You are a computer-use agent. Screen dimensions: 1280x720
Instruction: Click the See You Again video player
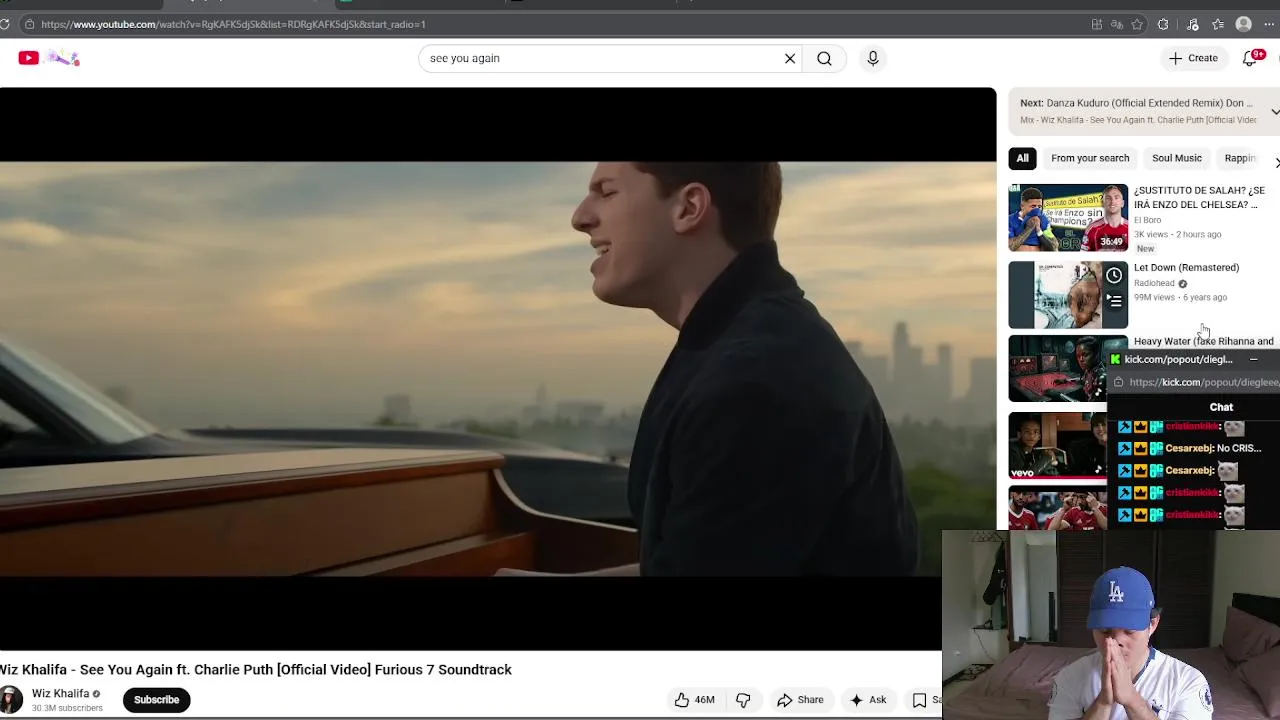pos(498,369)
